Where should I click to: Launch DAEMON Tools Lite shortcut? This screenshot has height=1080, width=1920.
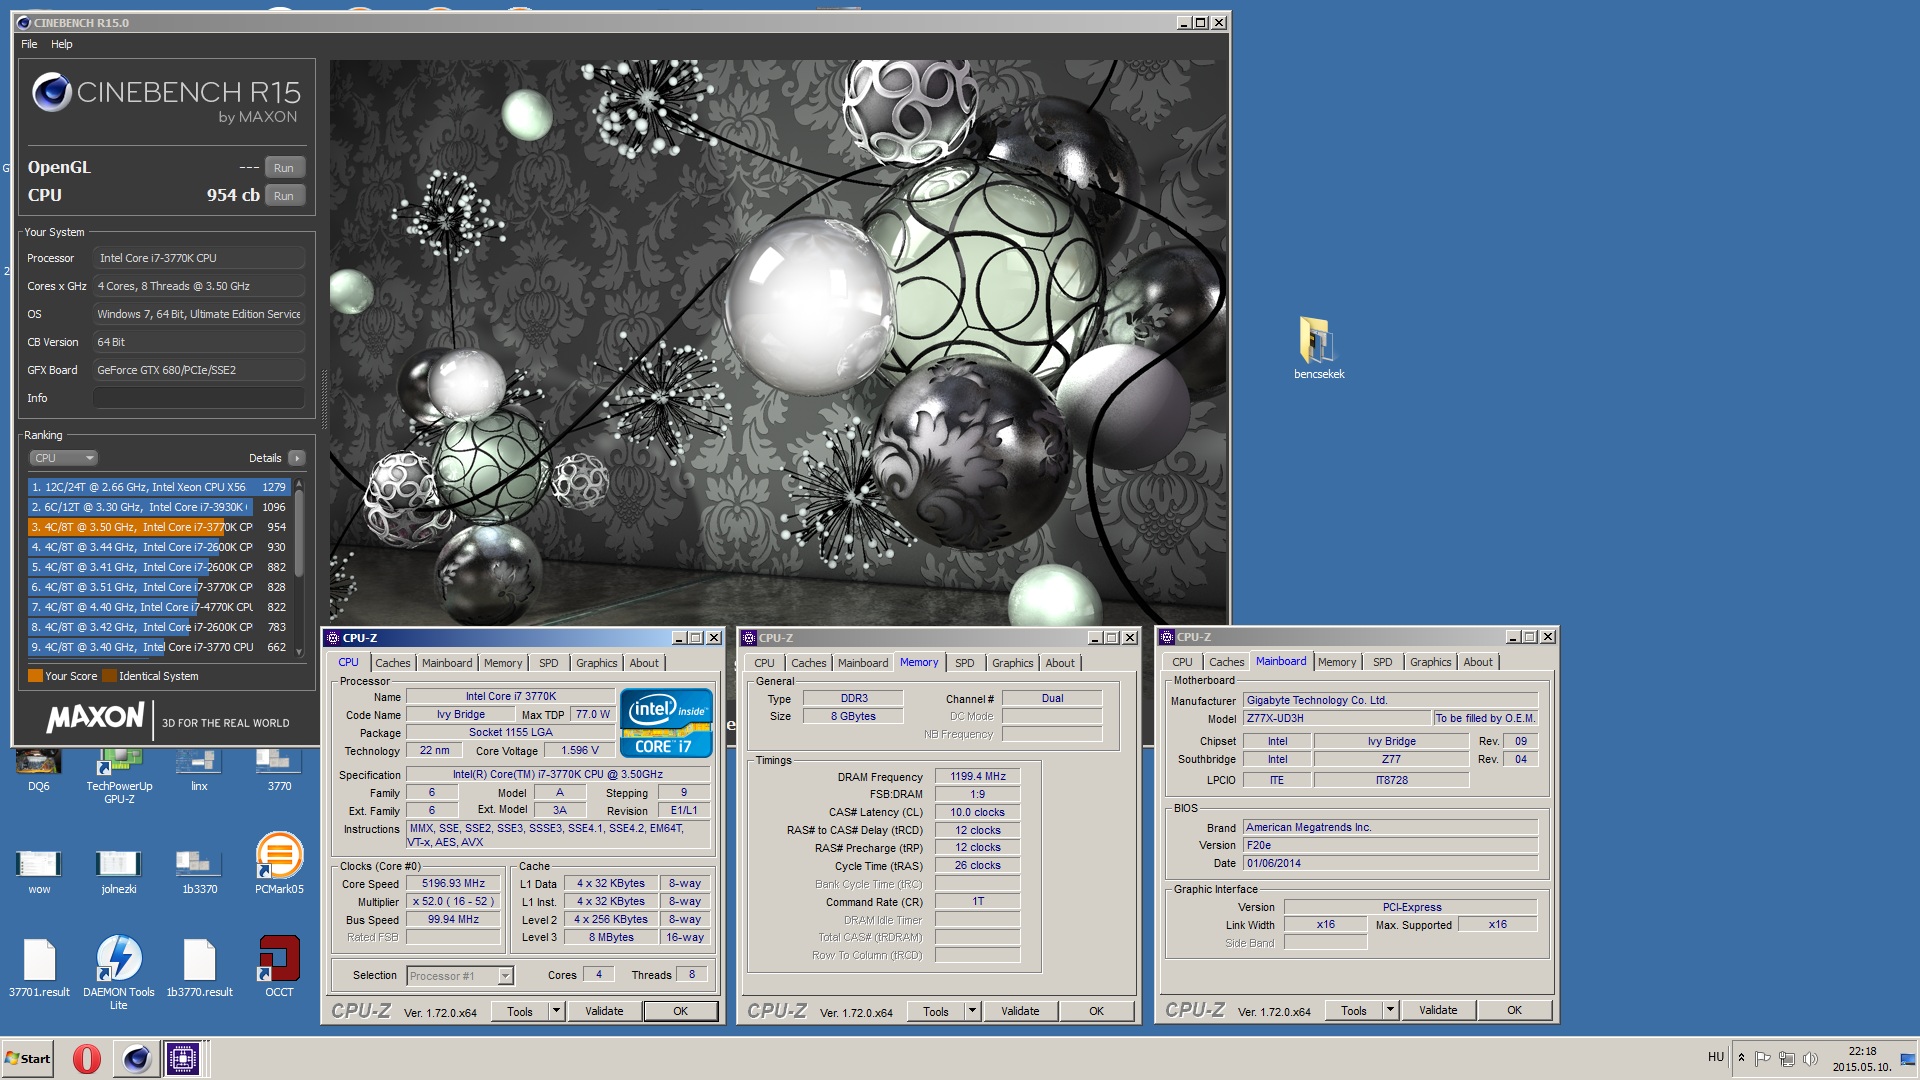119,974
